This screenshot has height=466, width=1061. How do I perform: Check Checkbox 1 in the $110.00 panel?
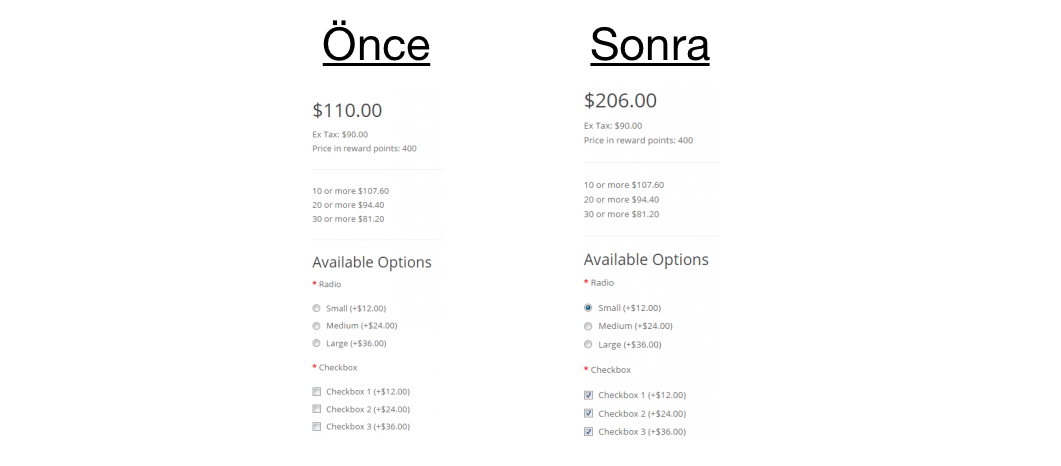click(317, 391)
